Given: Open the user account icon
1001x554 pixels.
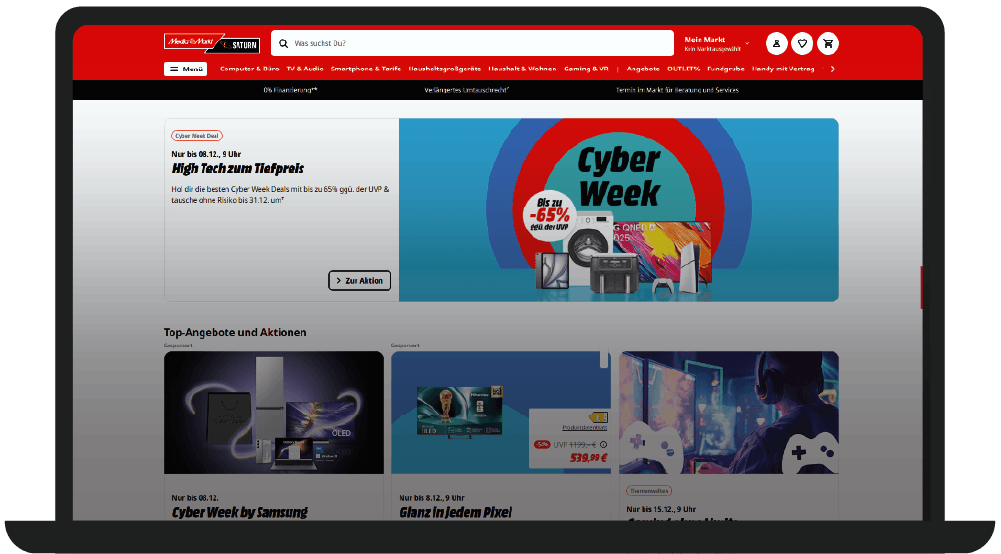Looking at the screenshot, I should [x=776, y=43].
